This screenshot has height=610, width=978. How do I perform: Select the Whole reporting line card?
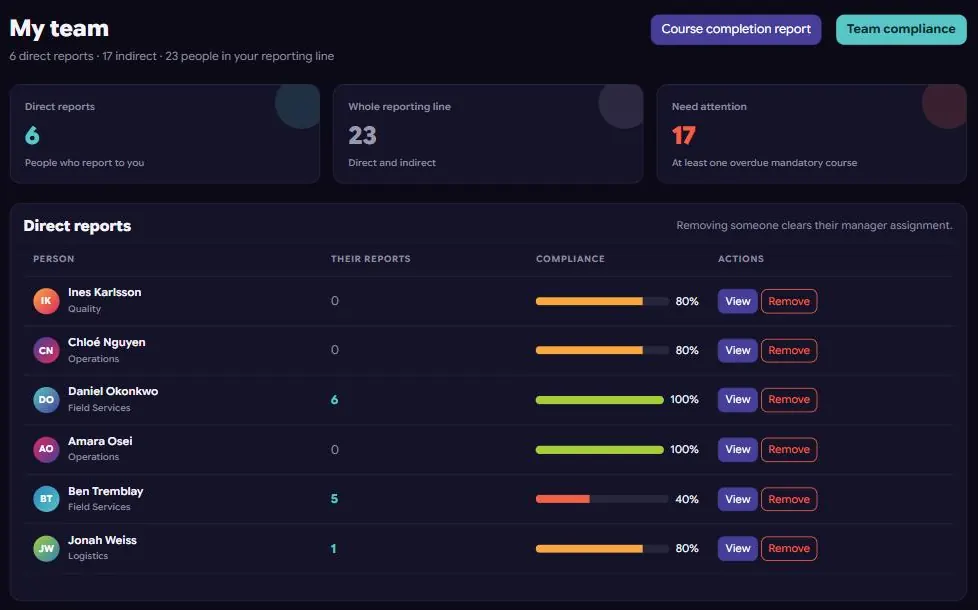[488, 134]
